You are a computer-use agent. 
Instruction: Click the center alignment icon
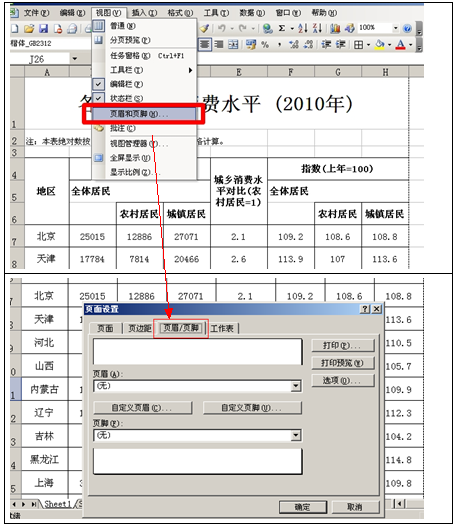[x=204, y=44]
